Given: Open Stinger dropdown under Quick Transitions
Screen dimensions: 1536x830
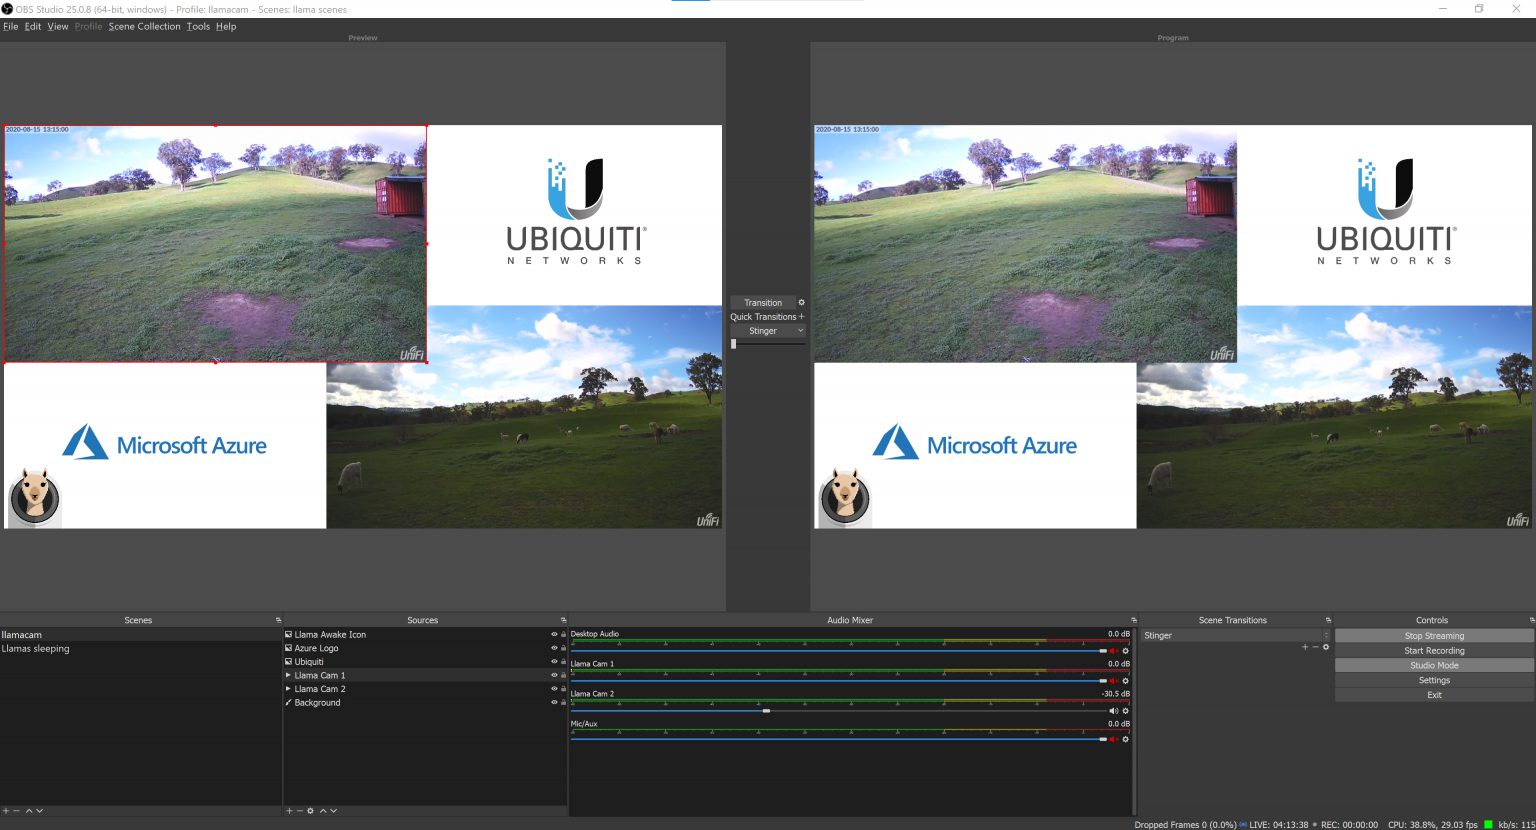Looking at the screenshot, I should click(768, 331).
